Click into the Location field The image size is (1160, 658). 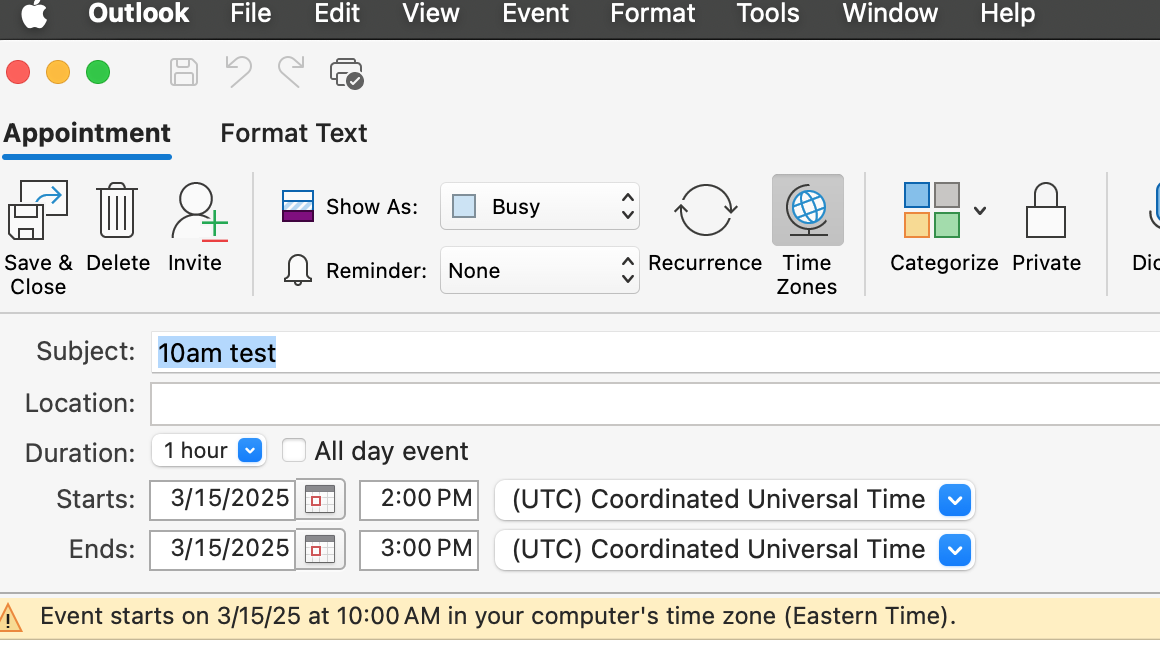(x=655, y=404)
